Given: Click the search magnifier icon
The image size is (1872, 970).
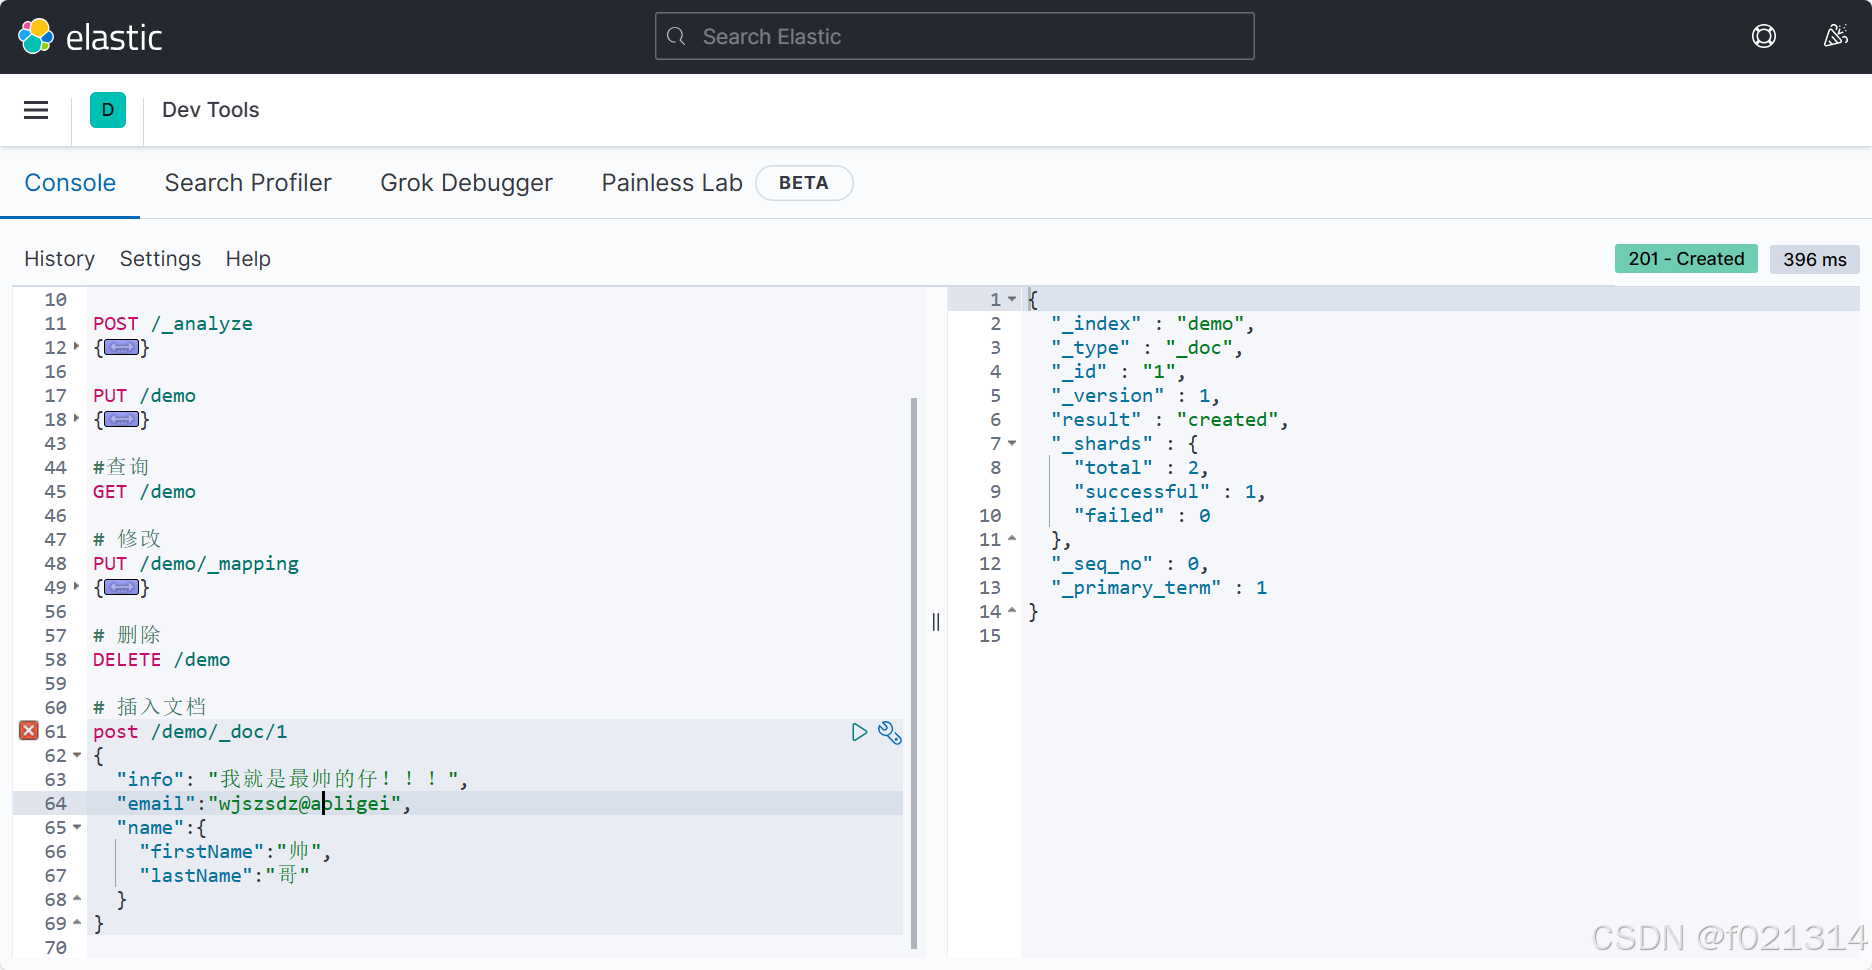Looking at the screenshot, I should click(x=677, y=36).
